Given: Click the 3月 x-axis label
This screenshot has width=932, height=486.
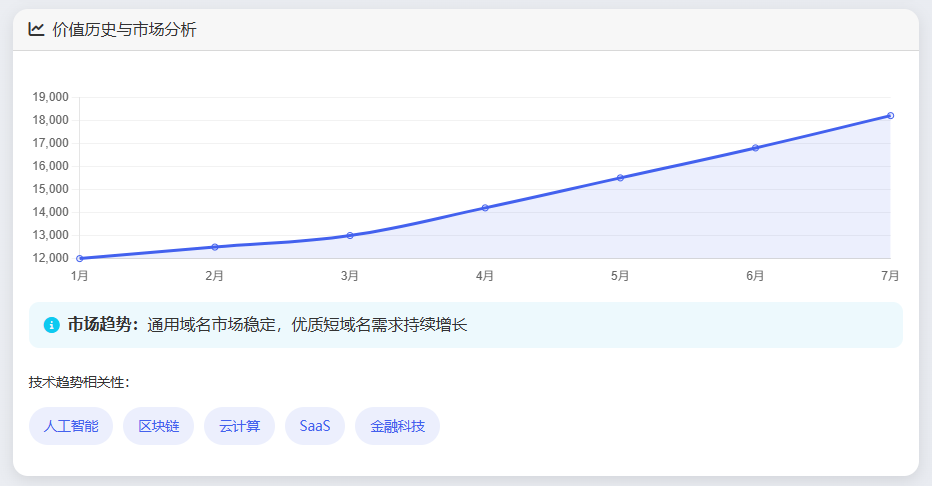Looking at the screenshot, I should coord(350,276).
